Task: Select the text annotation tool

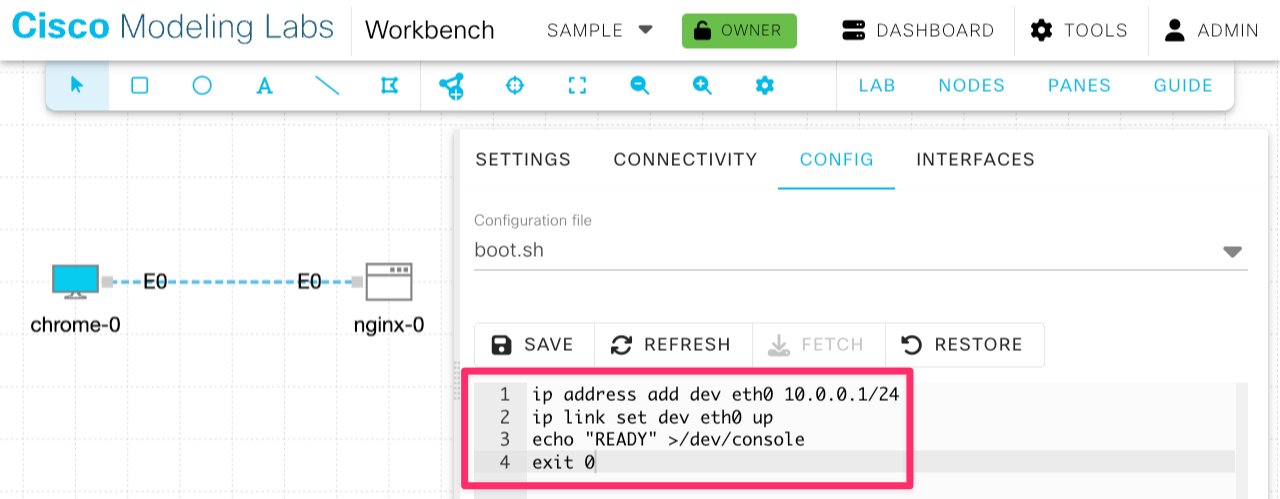Action: [264, 86]
